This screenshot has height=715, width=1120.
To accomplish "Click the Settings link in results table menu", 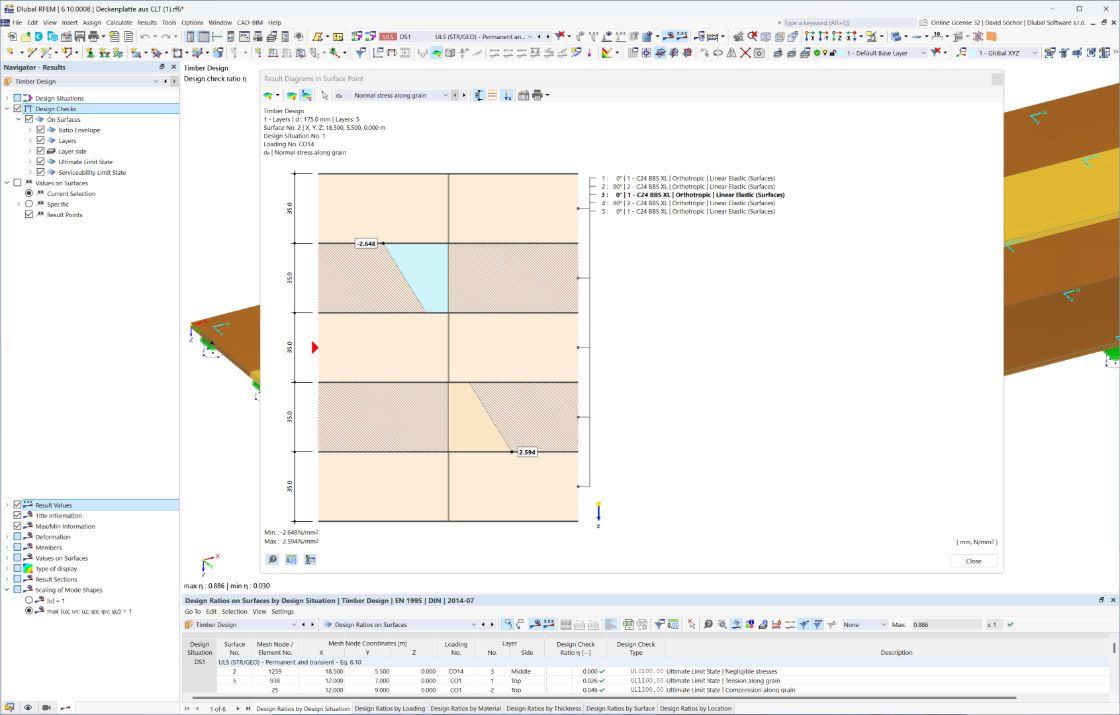I will (x=282, y=611).
